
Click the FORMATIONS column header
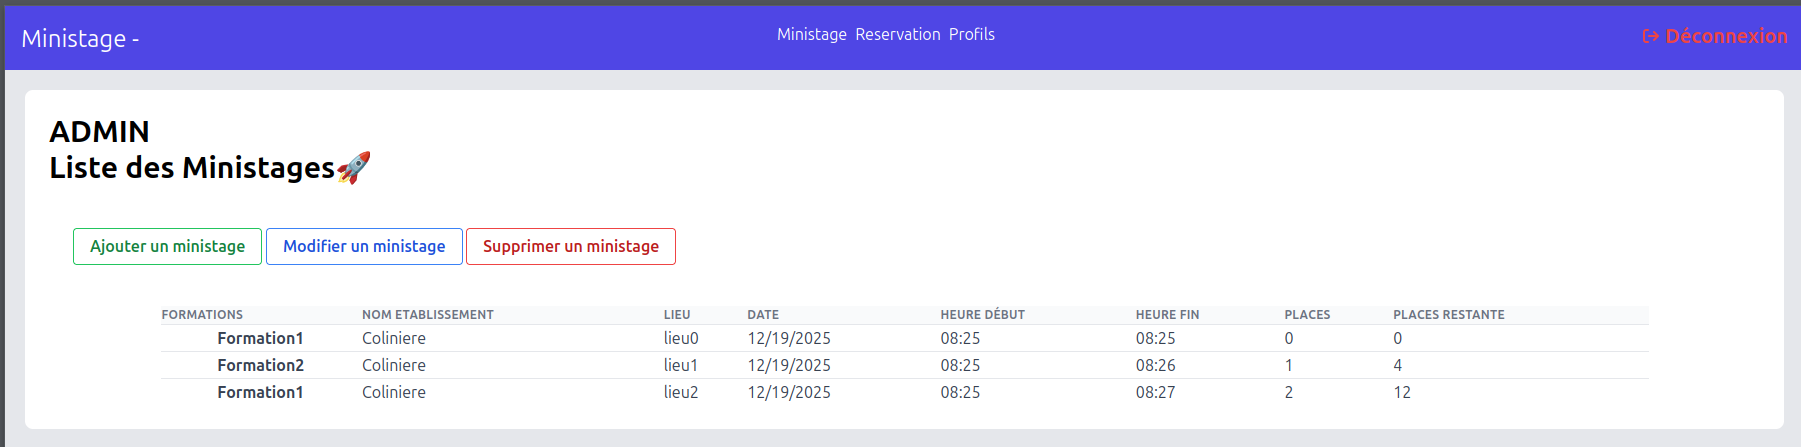coord(202,314)
